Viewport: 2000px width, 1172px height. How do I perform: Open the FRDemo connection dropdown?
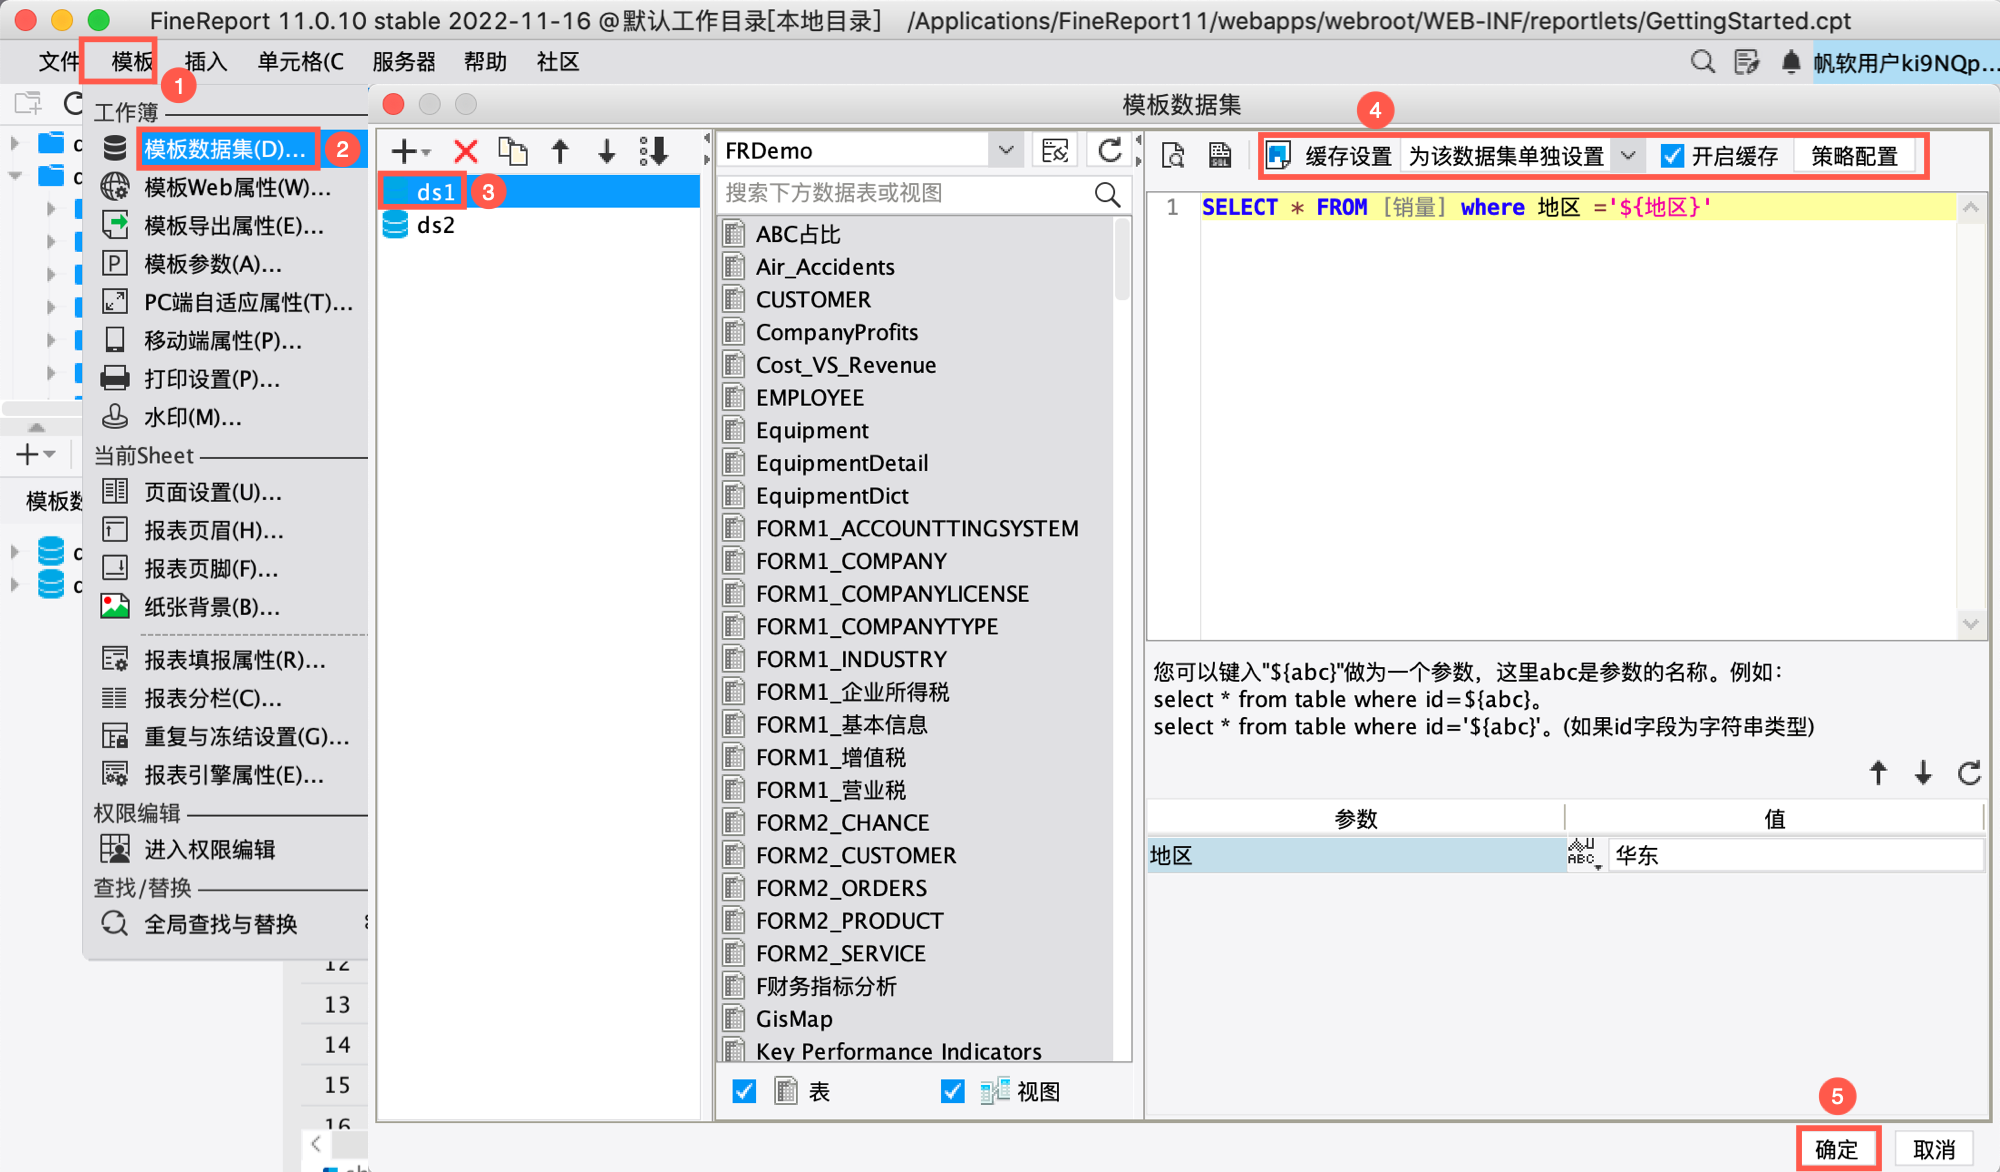click(x=1005, y=151)
